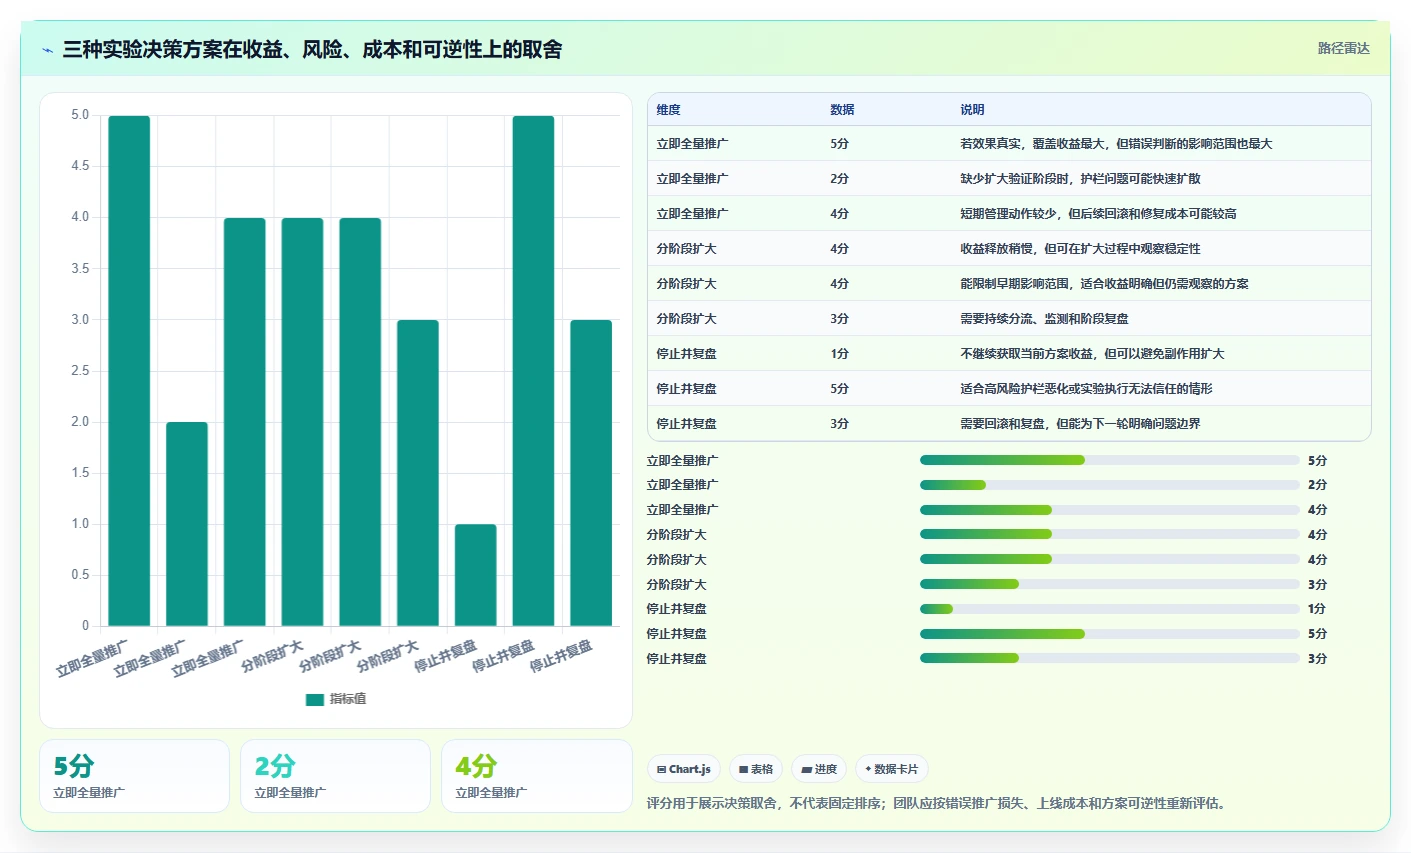Click the 2.5 y-axis tick label

click(x=80, y=371)
